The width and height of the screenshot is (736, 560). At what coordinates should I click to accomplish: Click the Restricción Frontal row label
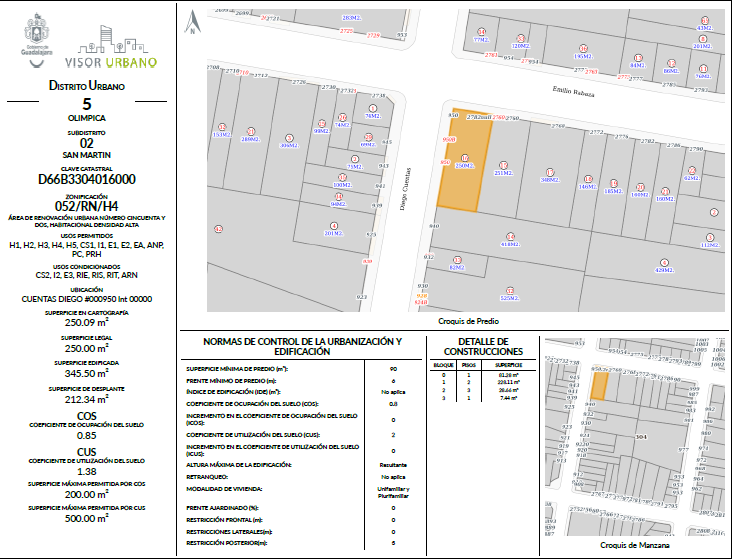[x=224, y=520]
